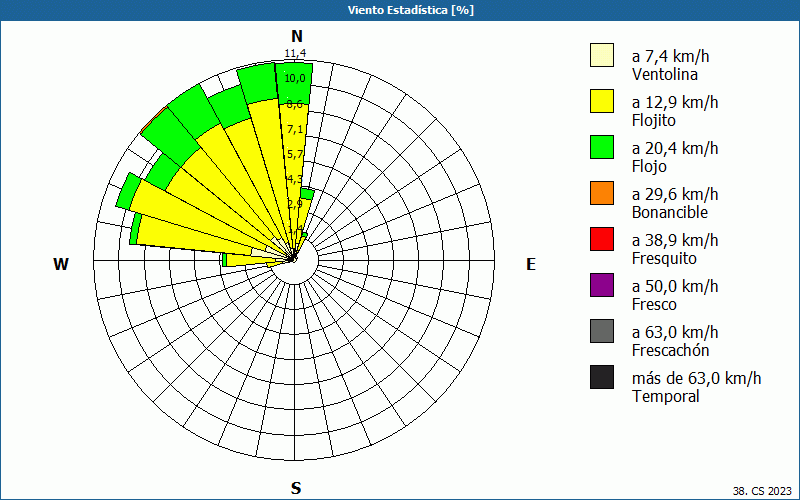Click the '38. CS 2023' footer text
Image resolution: width=800 pixels, height=500 pixels.
point(761,491)
